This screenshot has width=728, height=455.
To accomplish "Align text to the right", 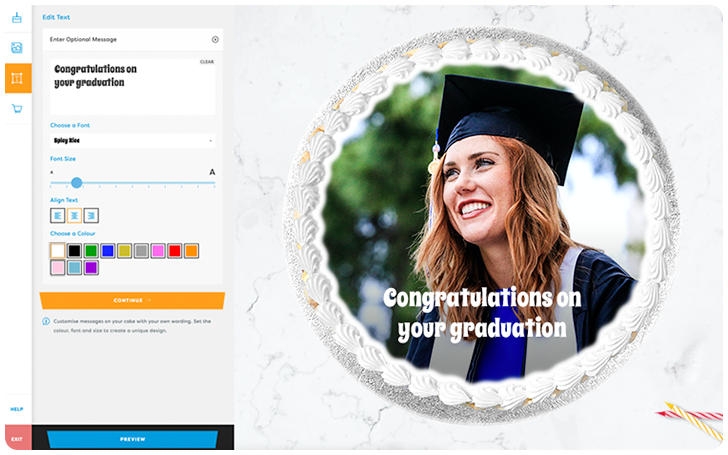I will click(x=91, y=215).
